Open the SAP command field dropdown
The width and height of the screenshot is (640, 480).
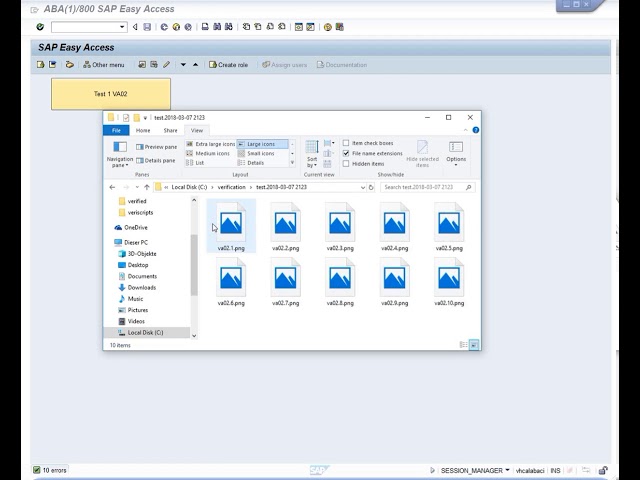[x=122, y=27]
